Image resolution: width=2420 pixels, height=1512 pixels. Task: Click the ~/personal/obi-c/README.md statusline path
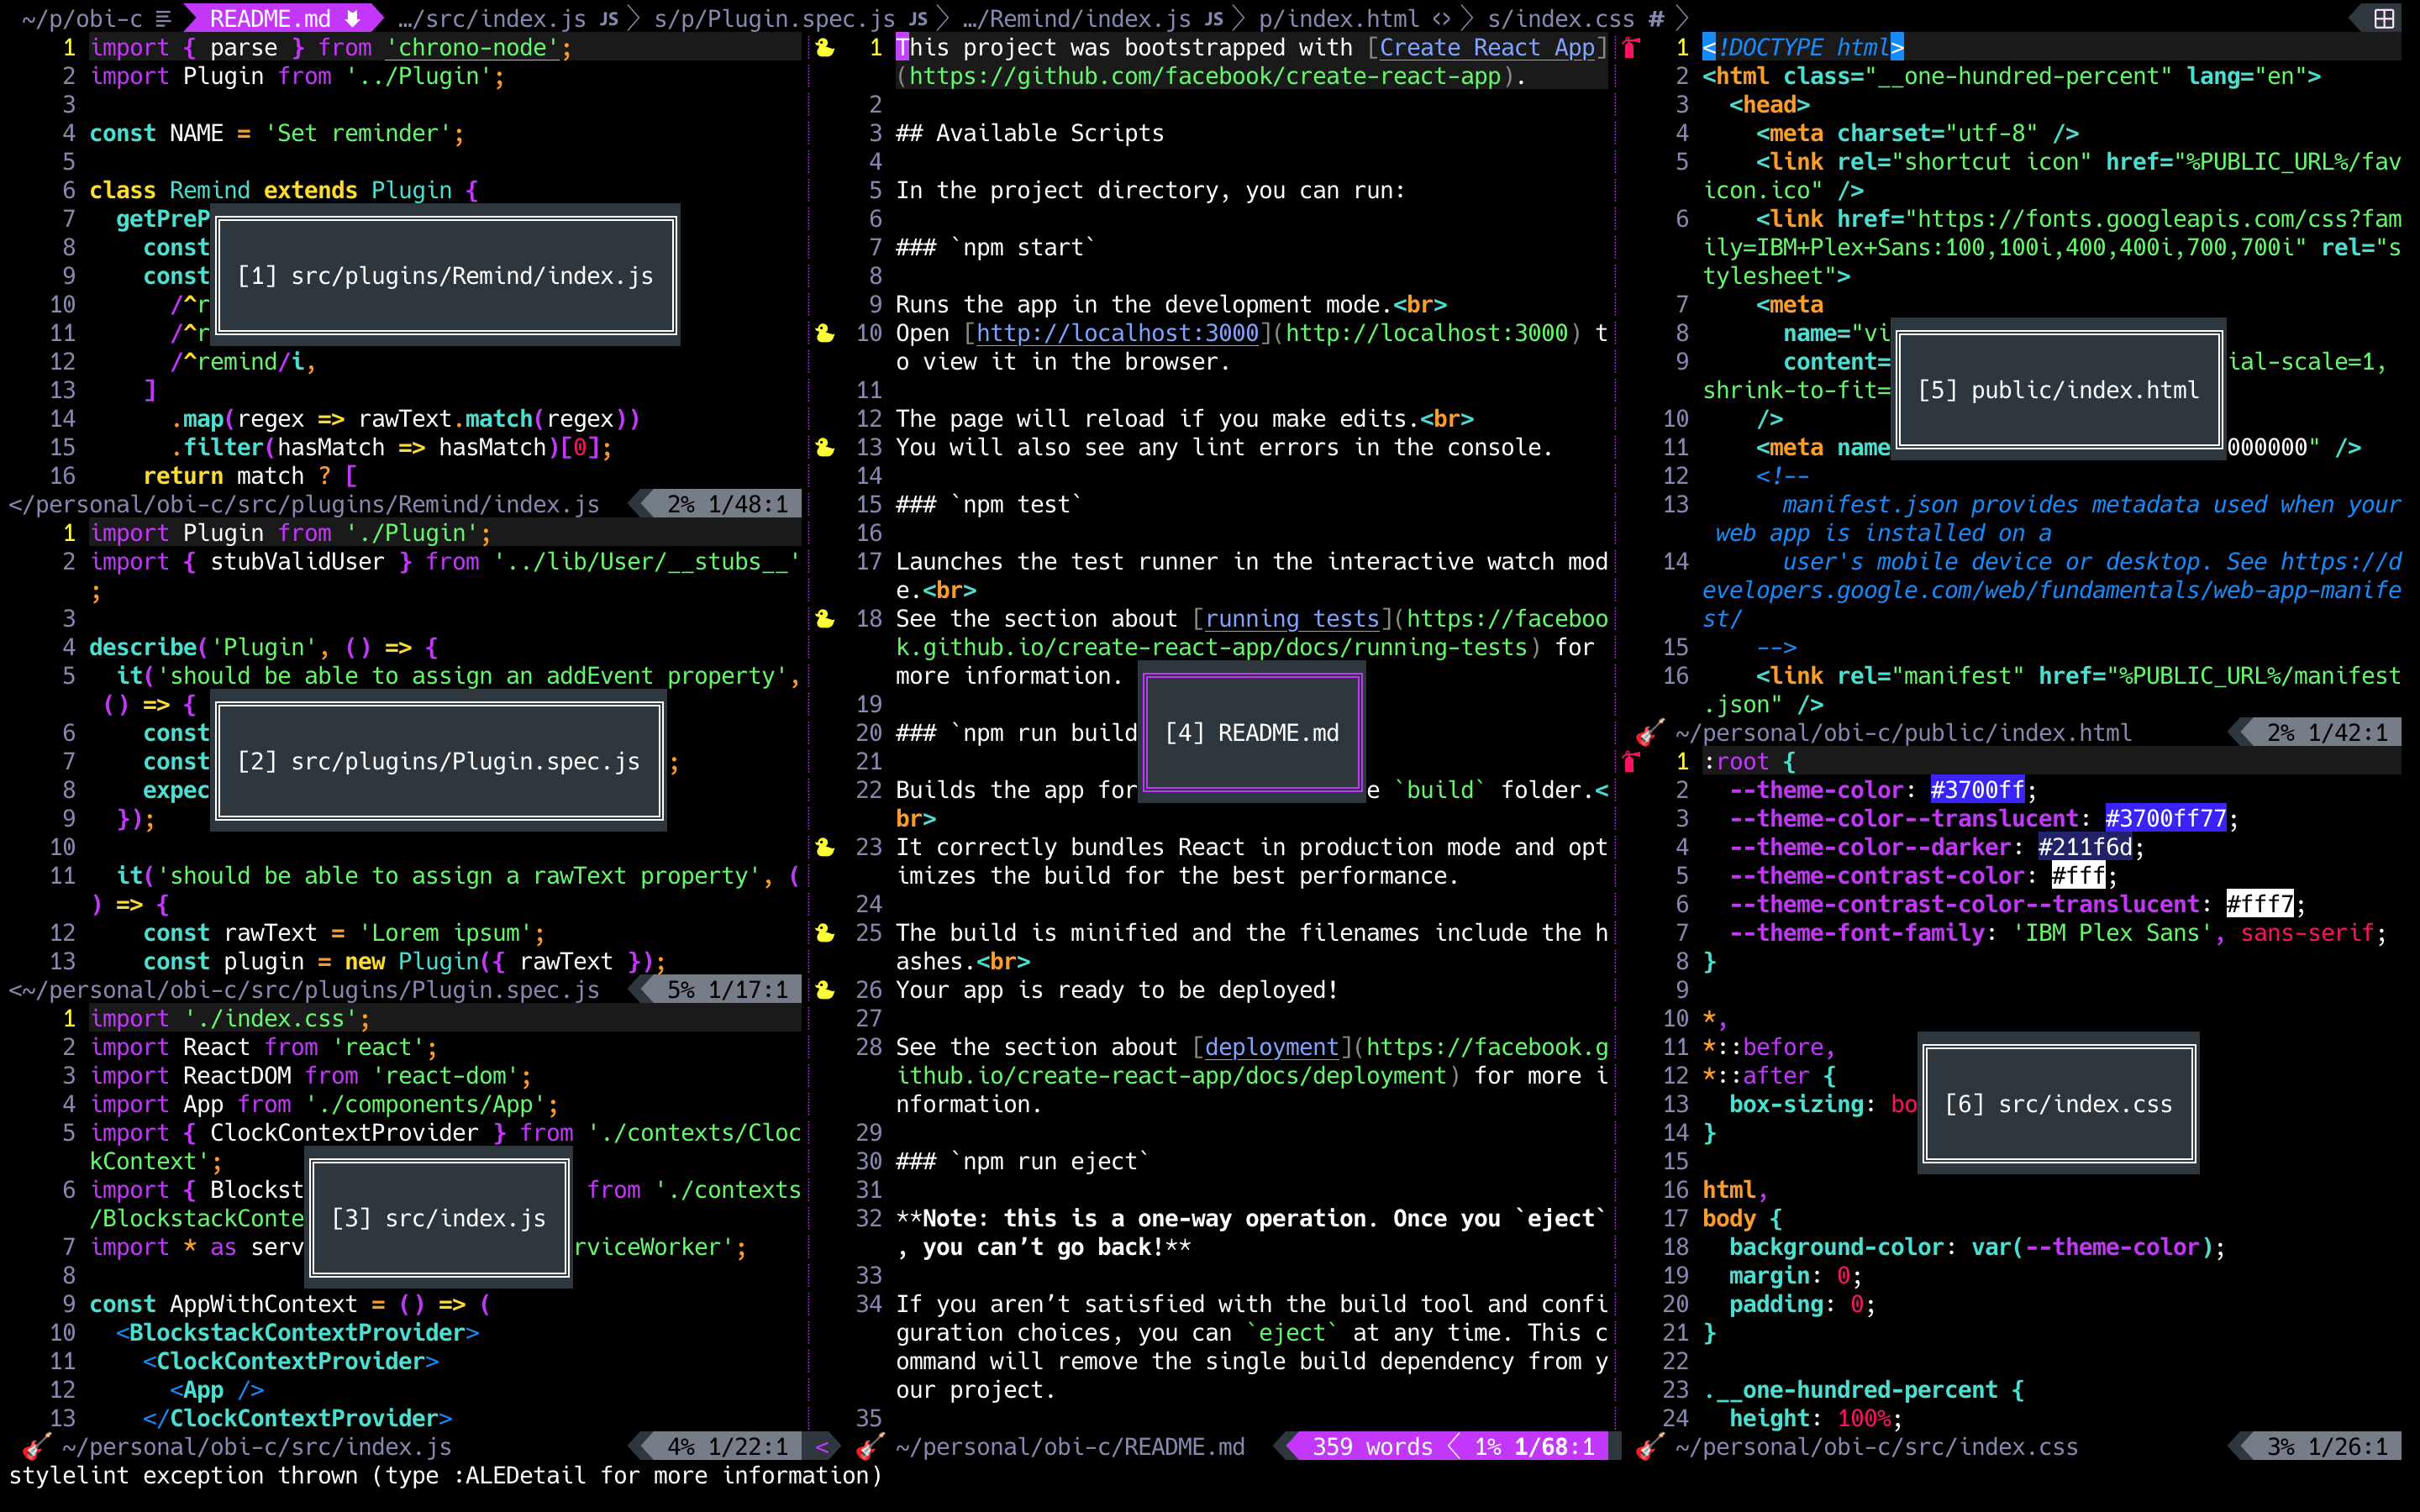pos(1070,1446)
